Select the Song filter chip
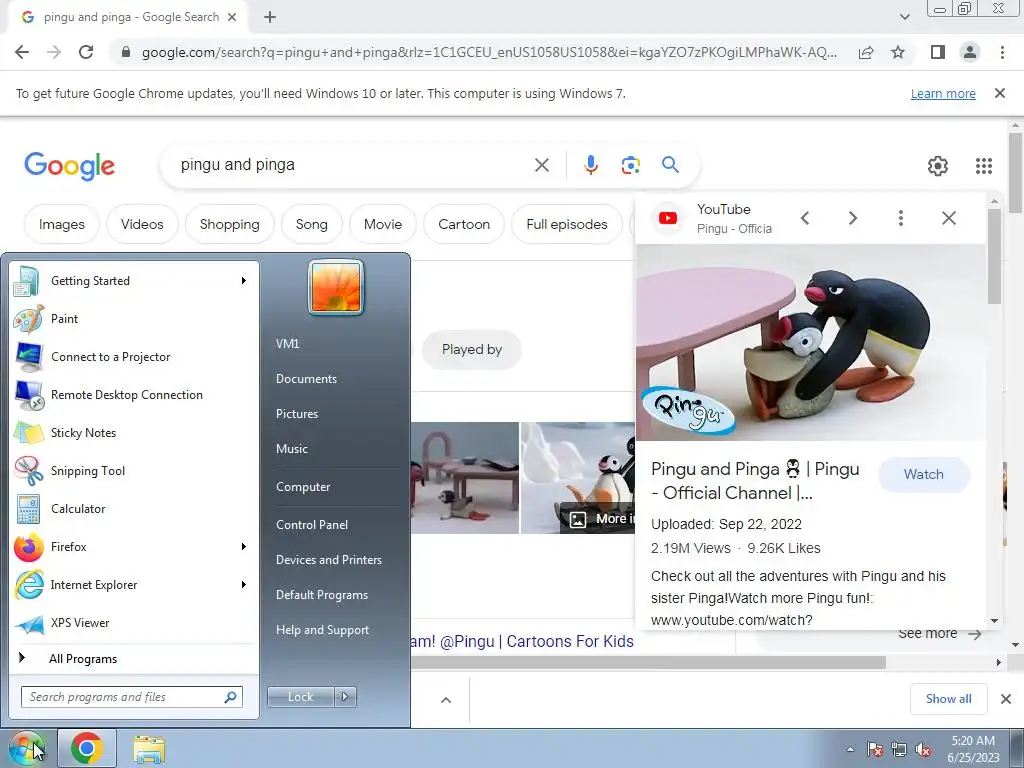 [312, 225]
